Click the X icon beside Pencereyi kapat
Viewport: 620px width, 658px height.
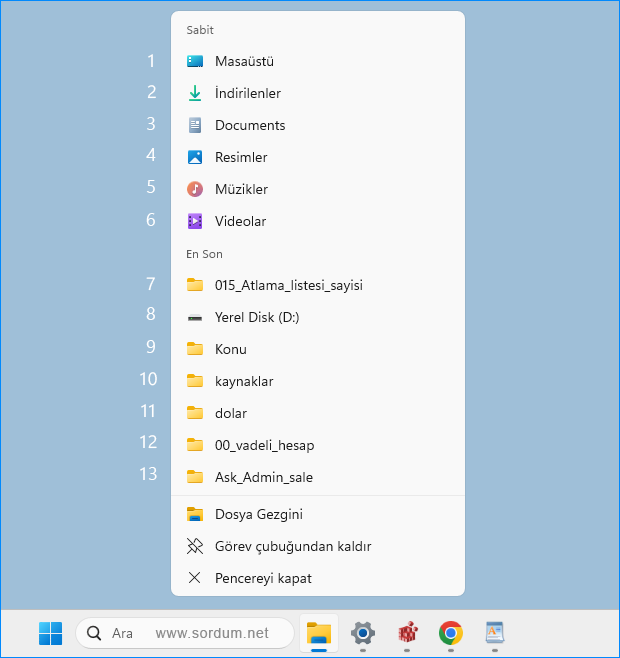(x=194, y=578)
